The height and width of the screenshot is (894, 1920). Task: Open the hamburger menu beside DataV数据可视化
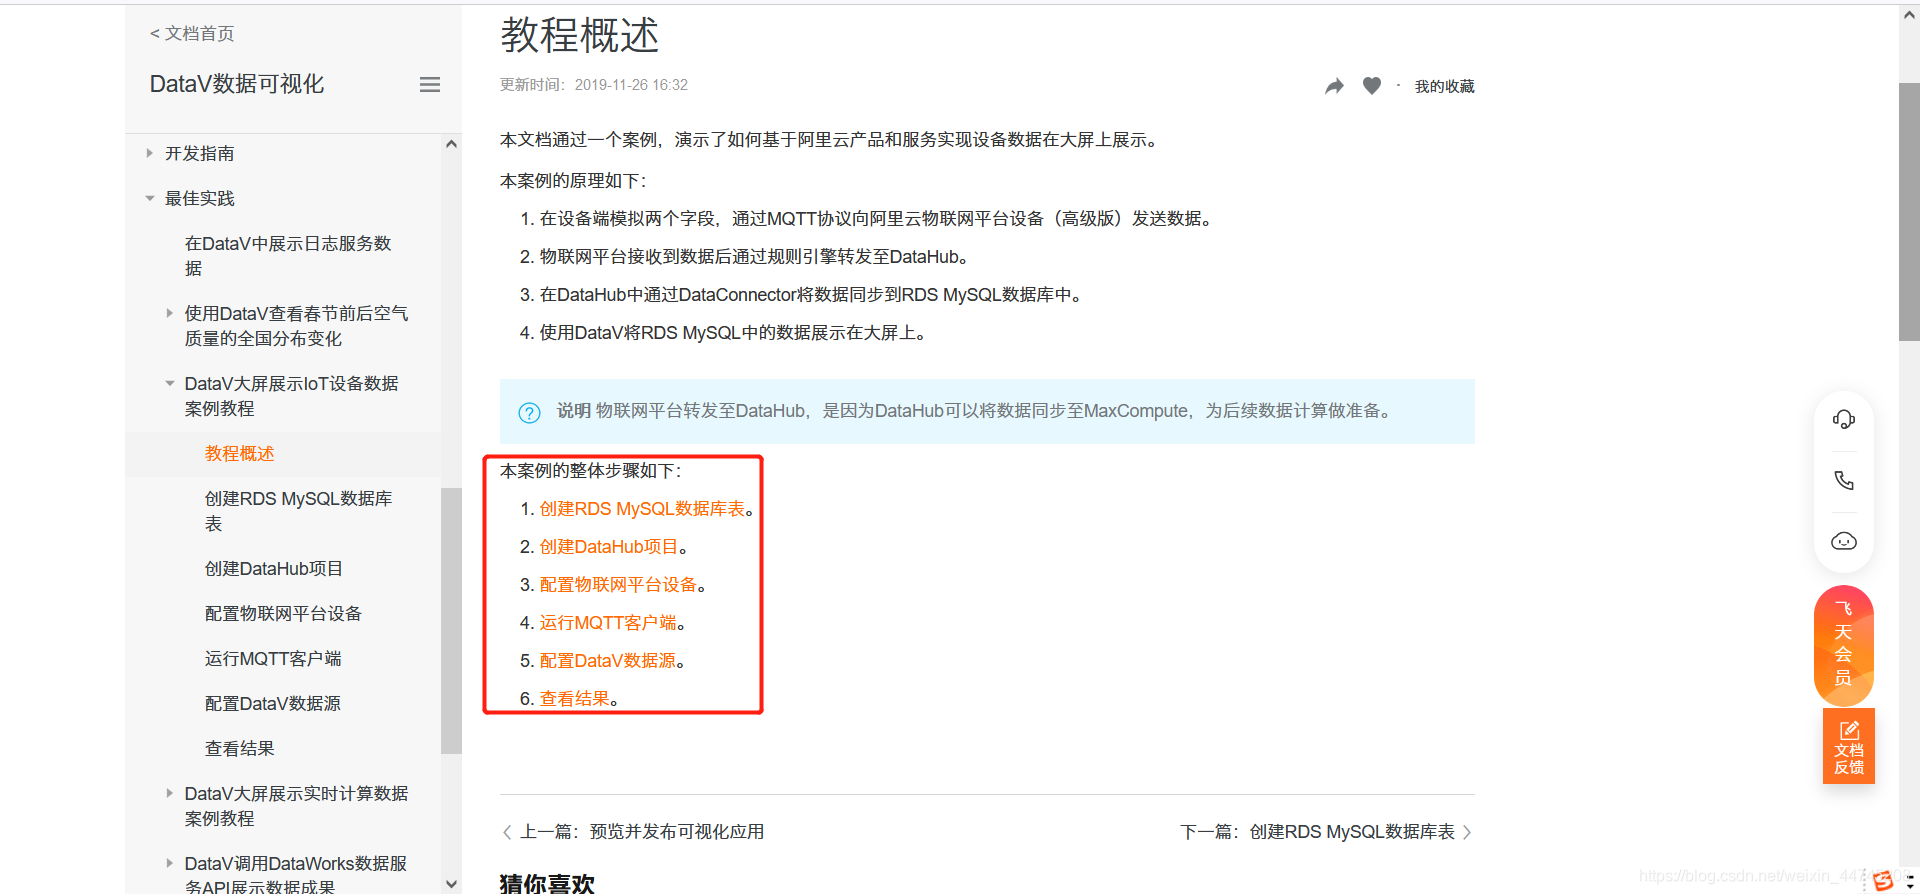pyautogui.click(x=430, y=85)
